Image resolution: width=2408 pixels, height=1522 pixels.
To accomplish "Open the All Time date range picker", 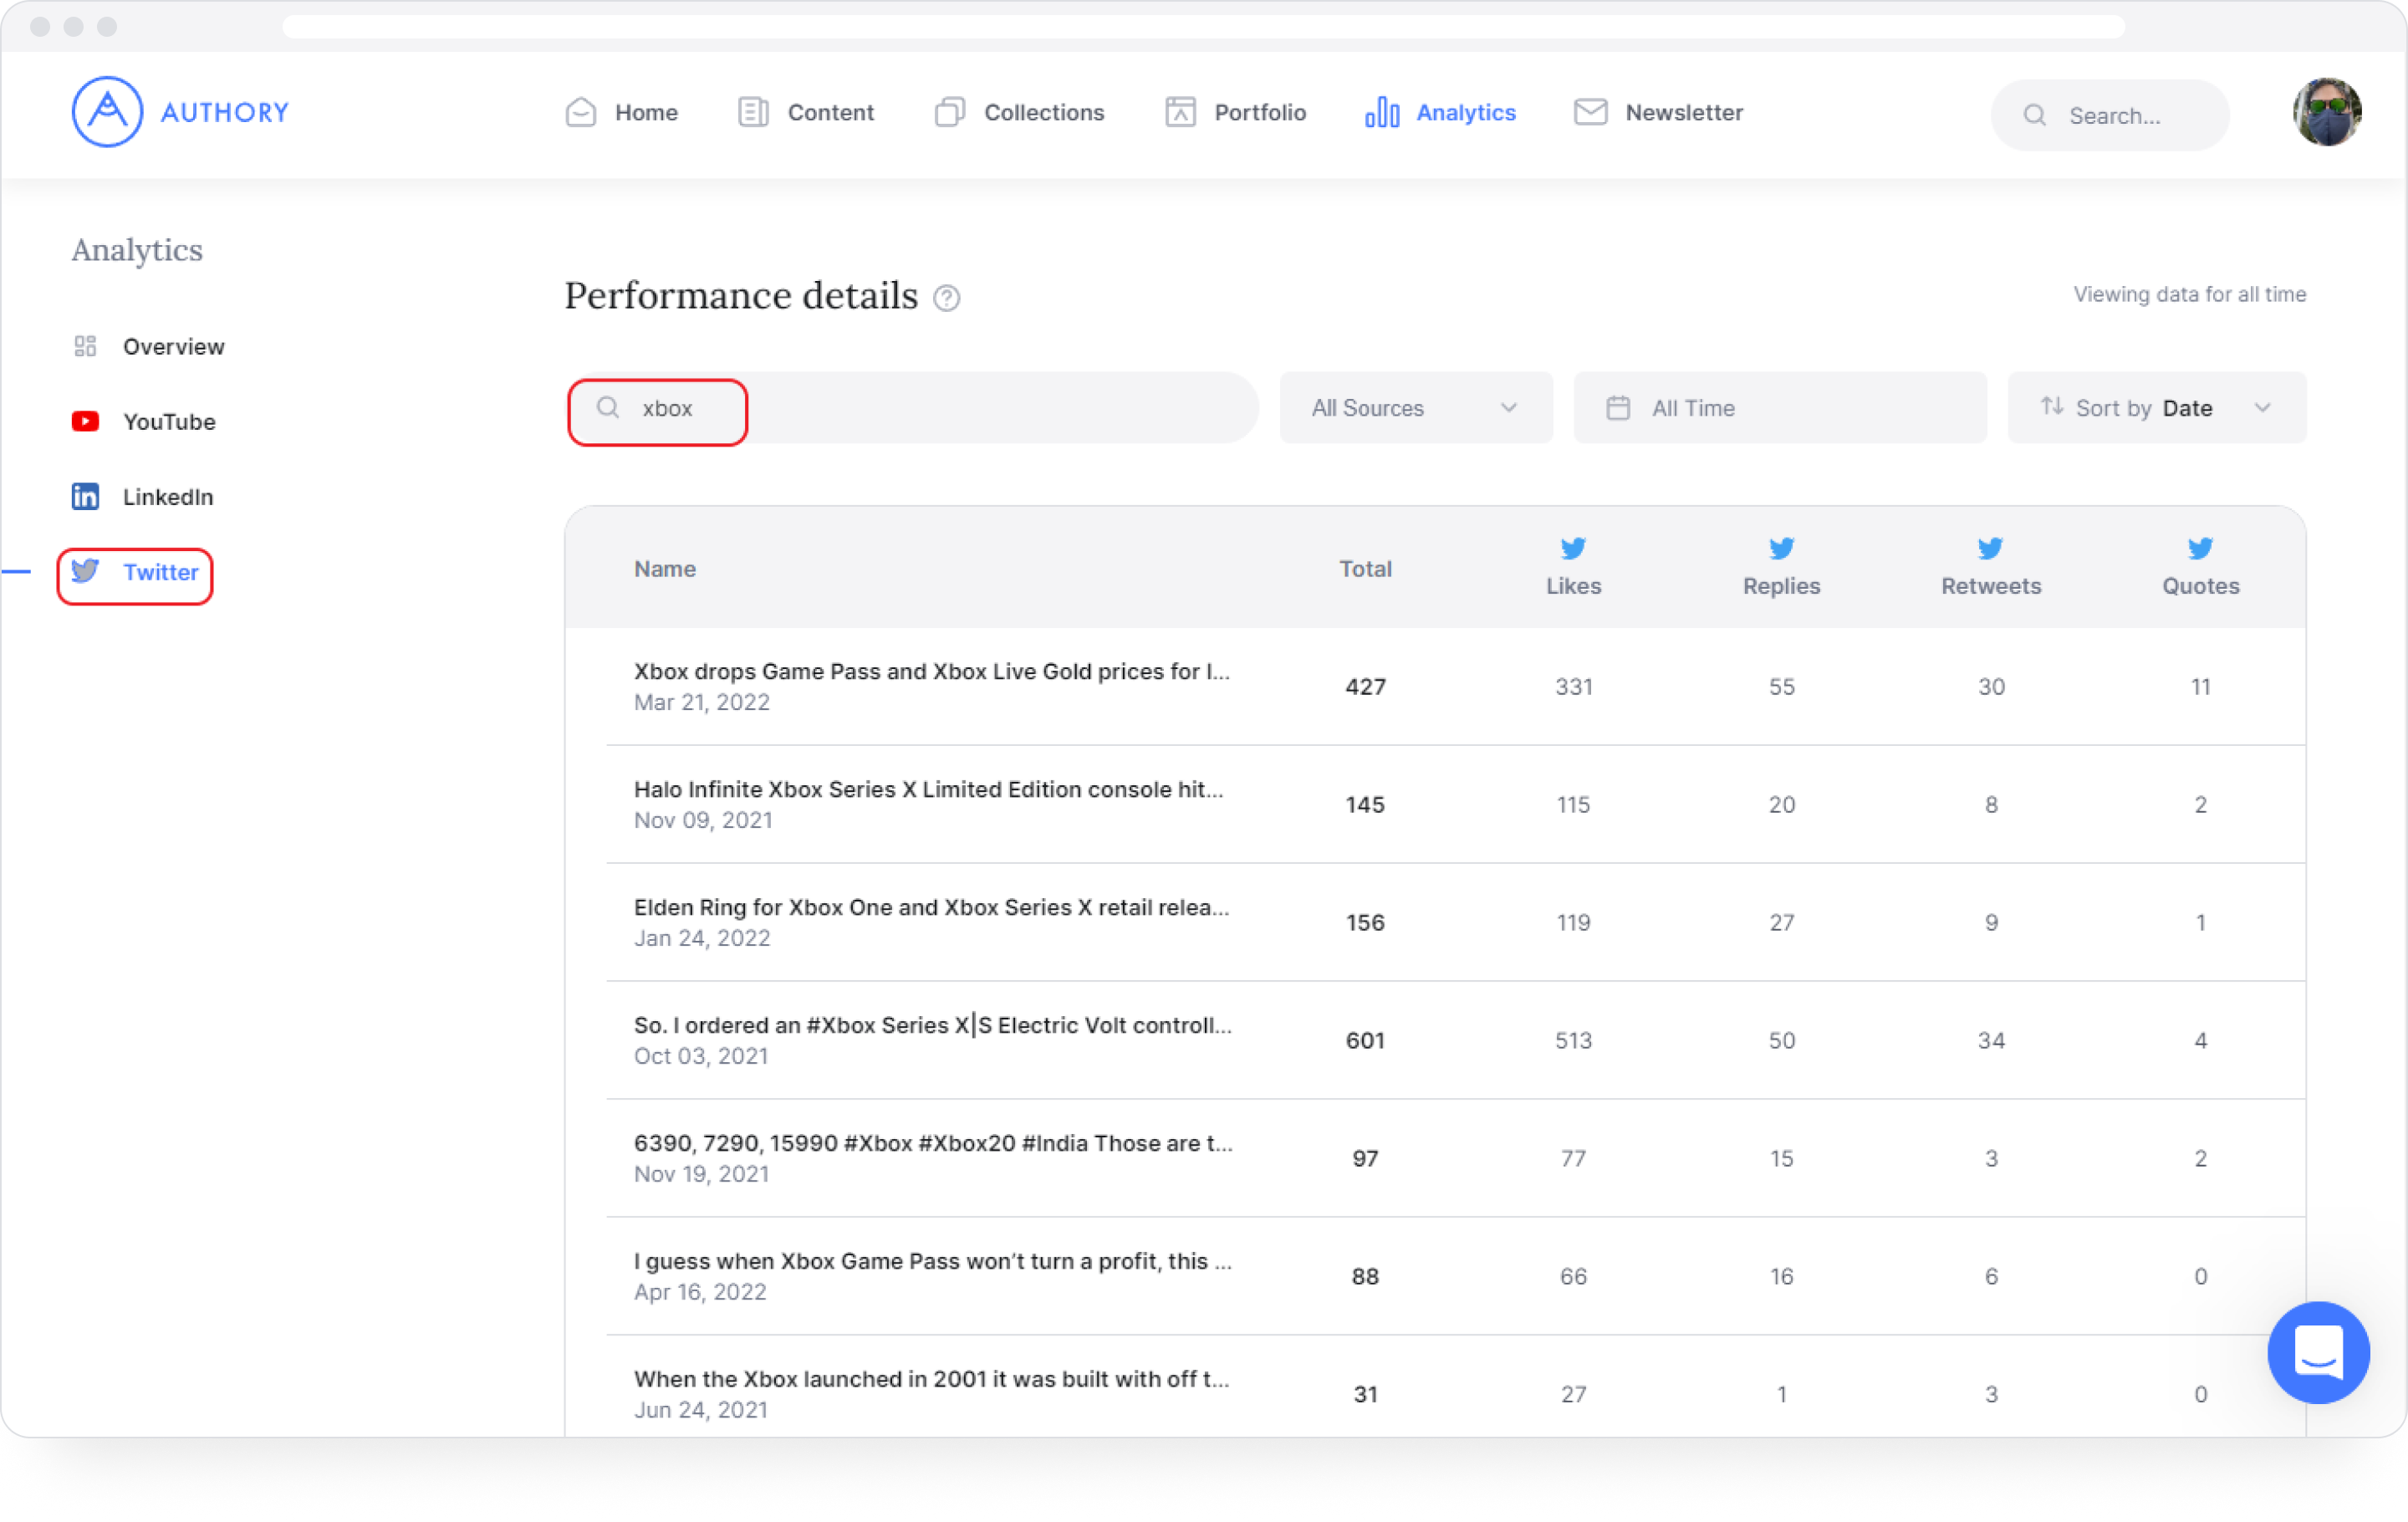I will 1779,407.
